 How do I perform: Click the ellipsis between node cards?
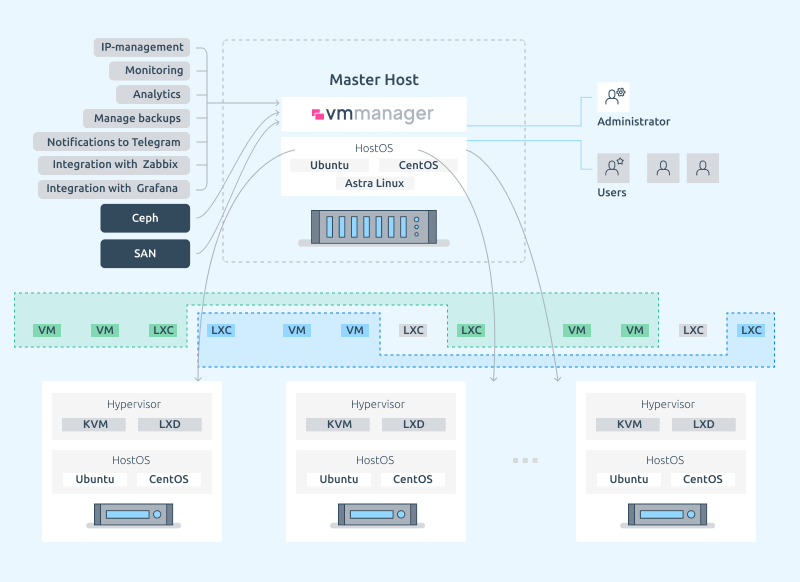pos(525,461)
